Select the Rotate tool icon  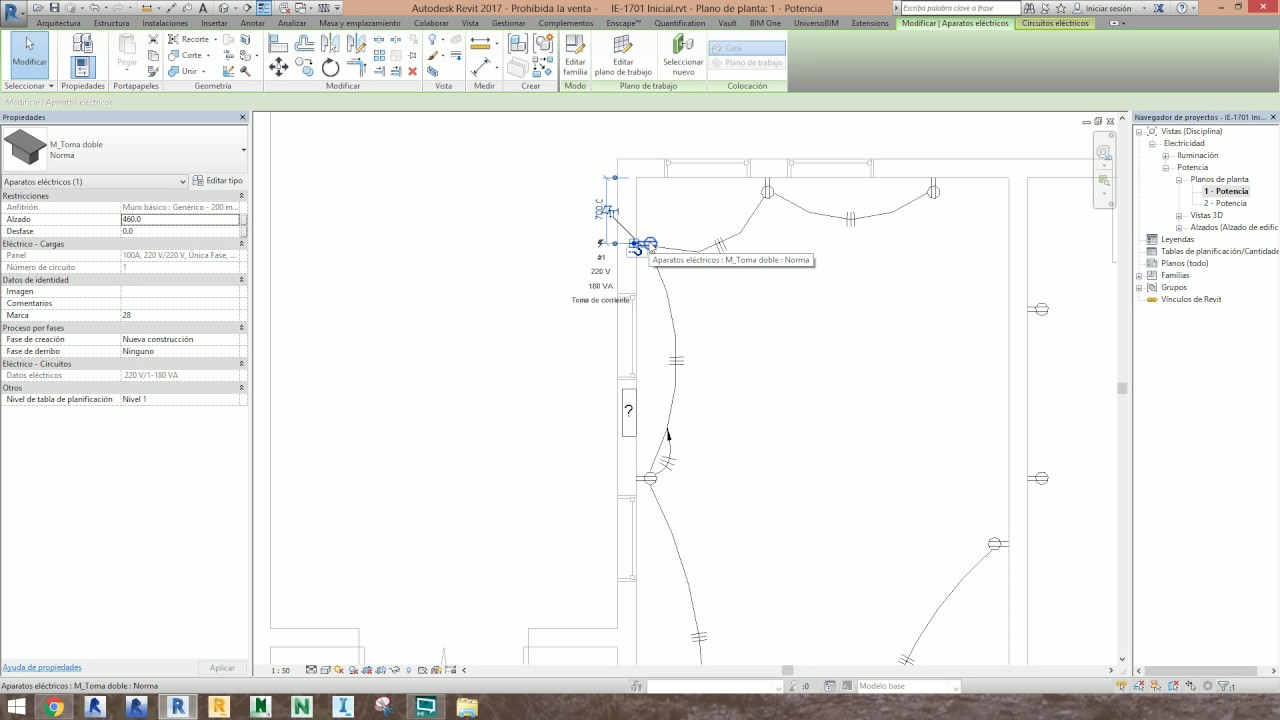[x=330, y=67]
